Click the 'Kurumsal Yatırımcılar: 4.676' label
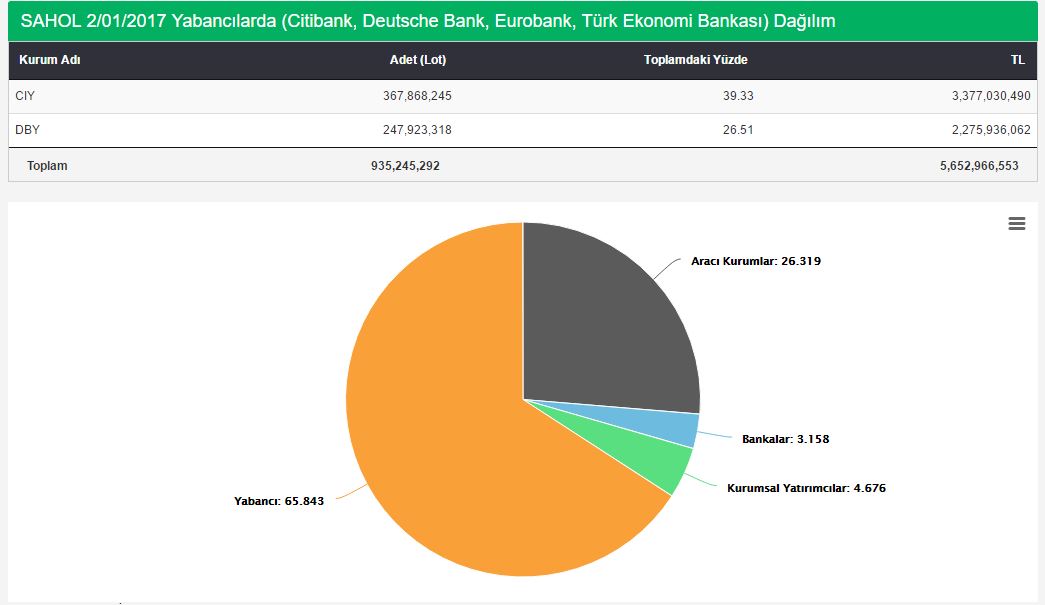1045x605 pixels. 806,488
